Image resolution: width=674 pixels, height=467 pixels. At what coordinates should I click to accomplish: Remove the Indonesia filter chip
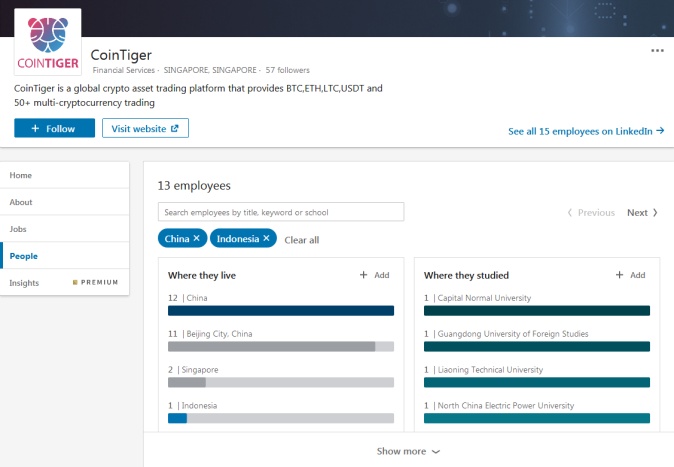pos(267,238)
